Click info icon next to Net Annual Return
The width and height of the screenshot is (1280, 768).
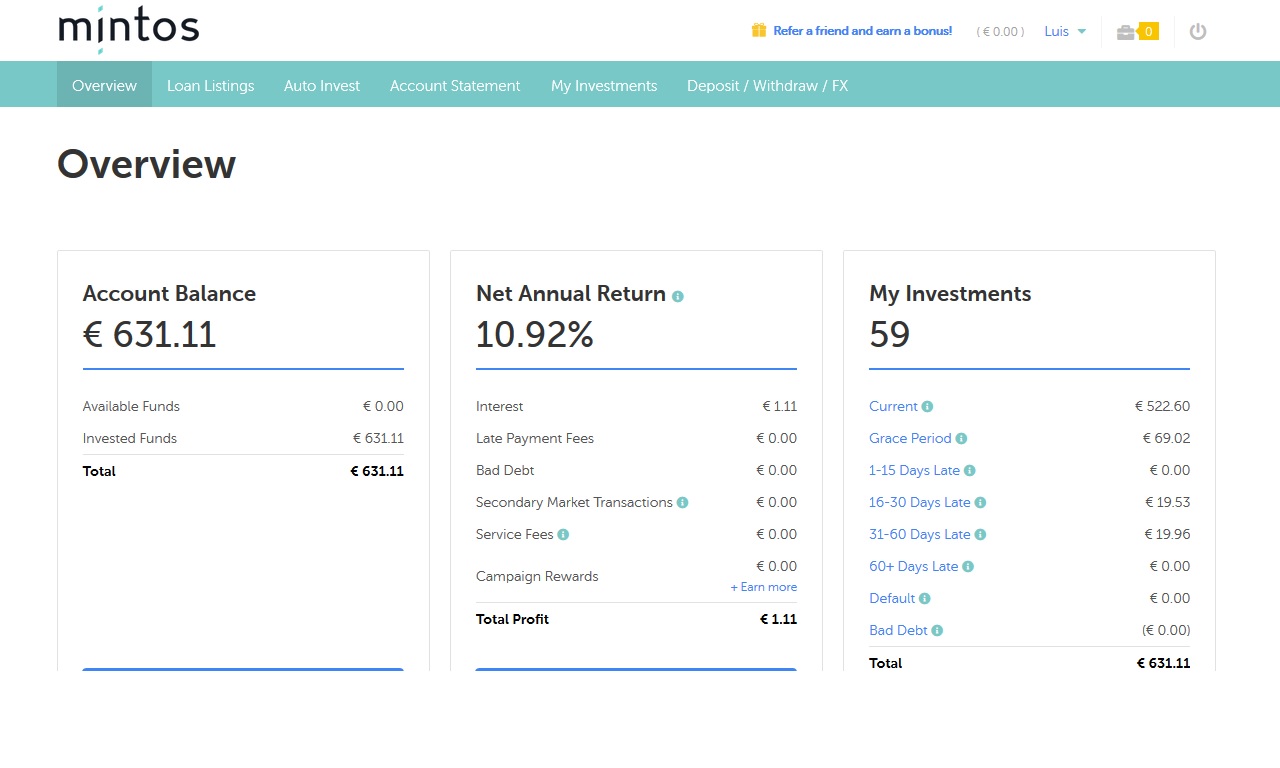[x=678, y=297]
